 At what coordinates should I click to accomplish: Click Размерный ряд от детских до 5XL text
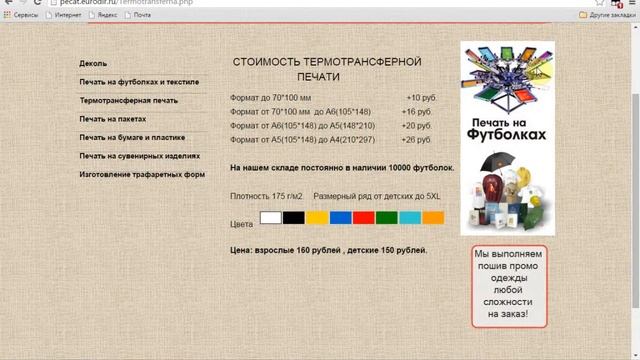[x=377, y=196]
